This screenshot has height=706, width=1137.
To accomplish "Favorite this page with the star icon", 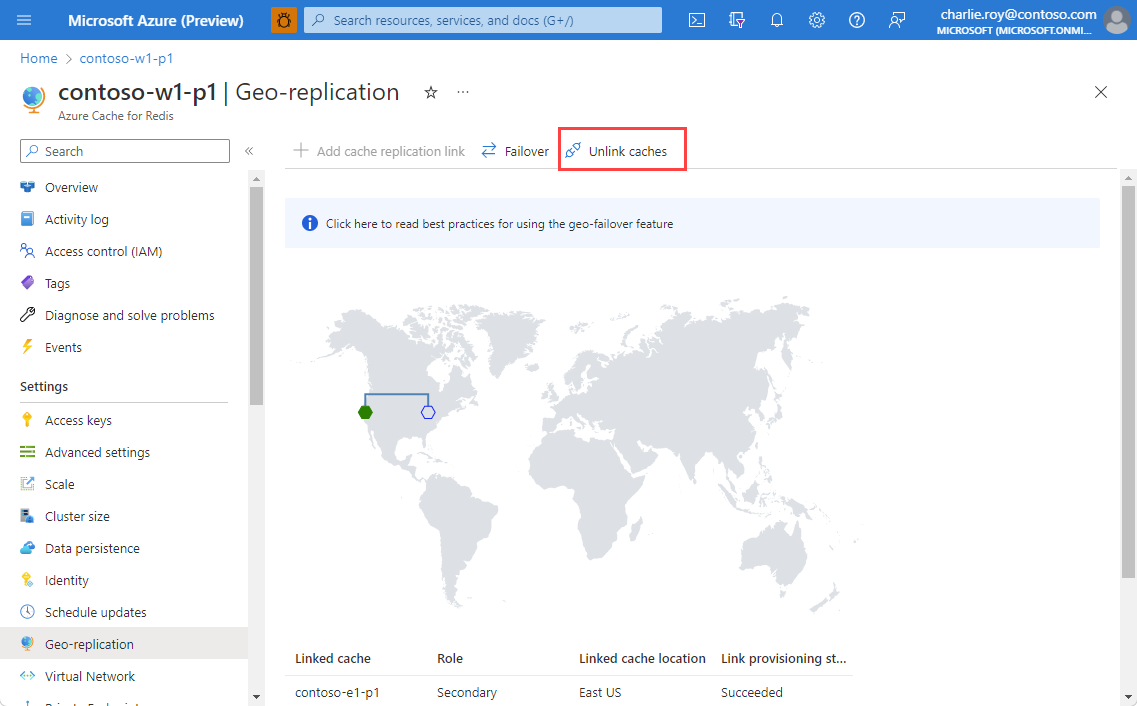I will point(431,92).
